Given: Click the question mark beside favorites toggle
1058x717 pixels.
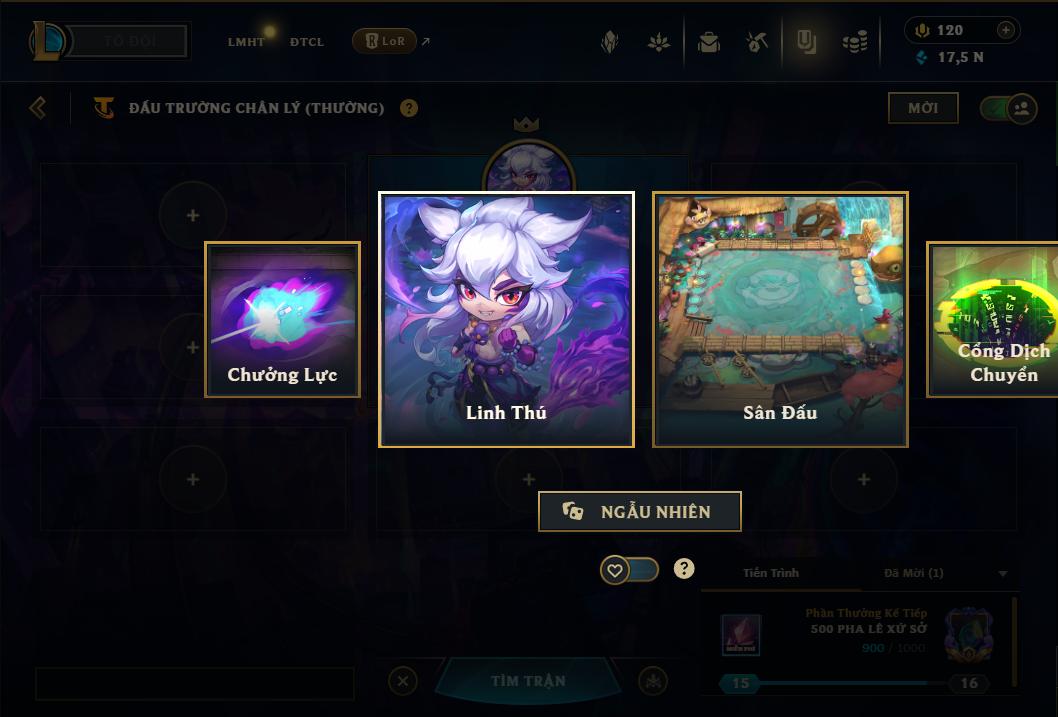Looking at the screenshot, I should click(x=684, y=569).
